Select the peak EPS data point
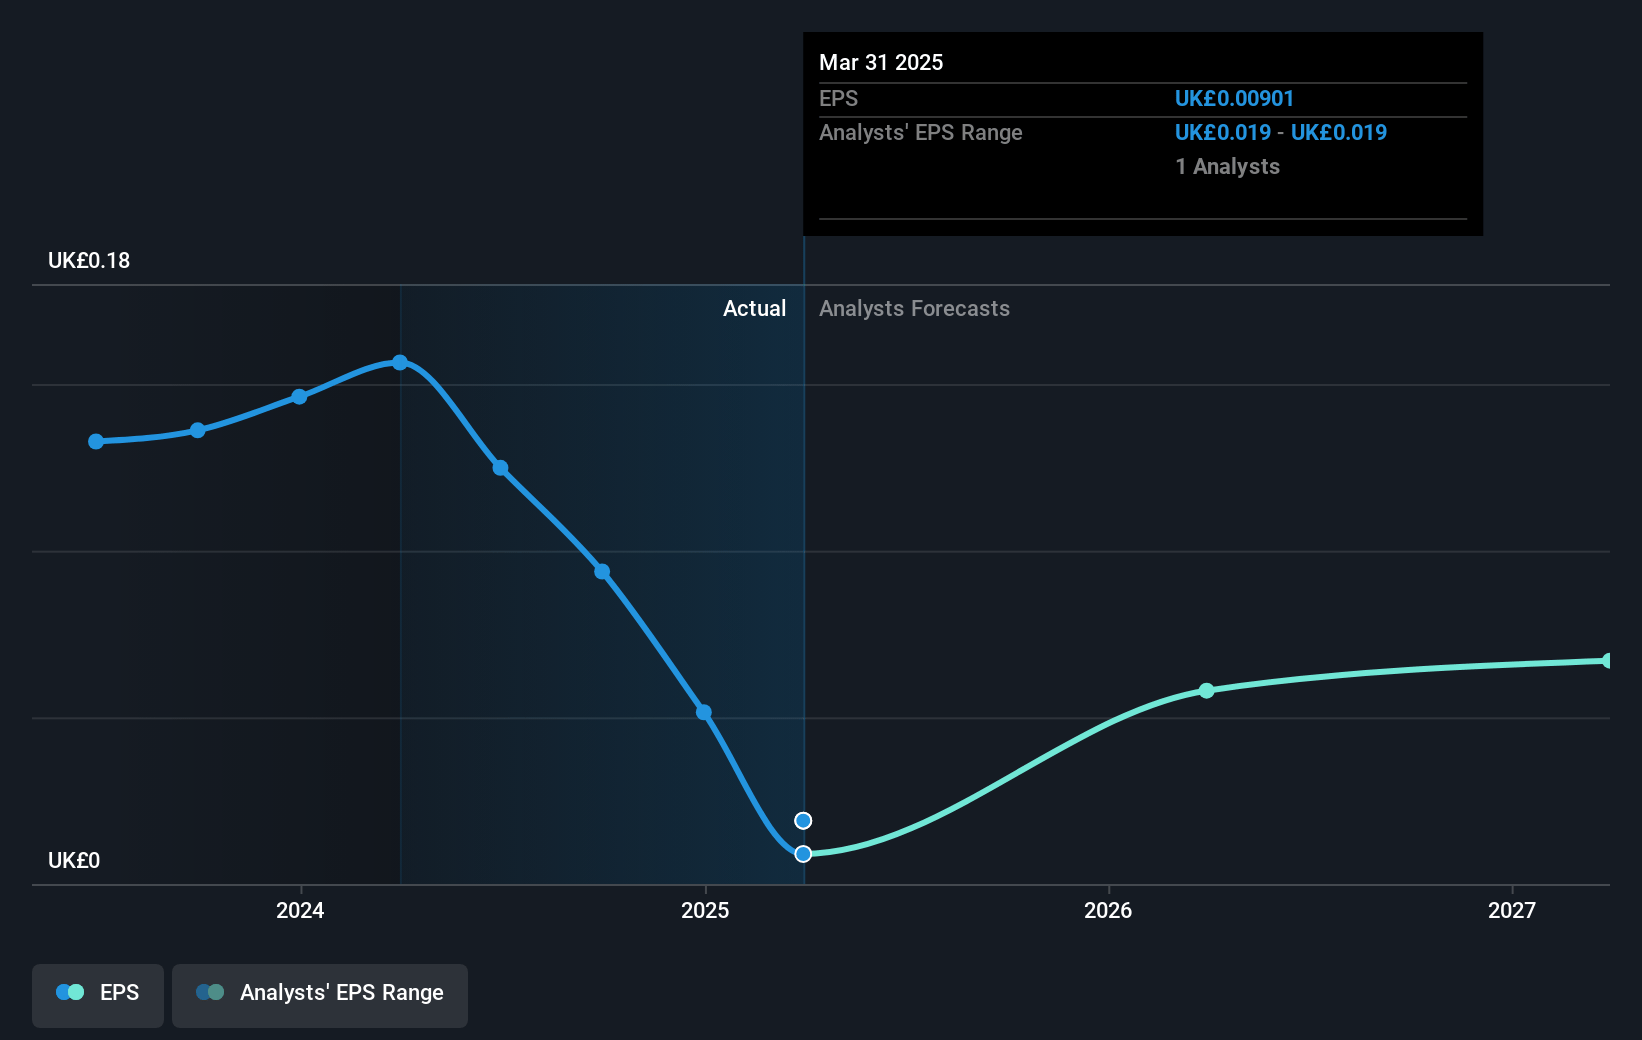This screenshot has width=1642, height=1040. pyautogui.click(x=400, y=362)
